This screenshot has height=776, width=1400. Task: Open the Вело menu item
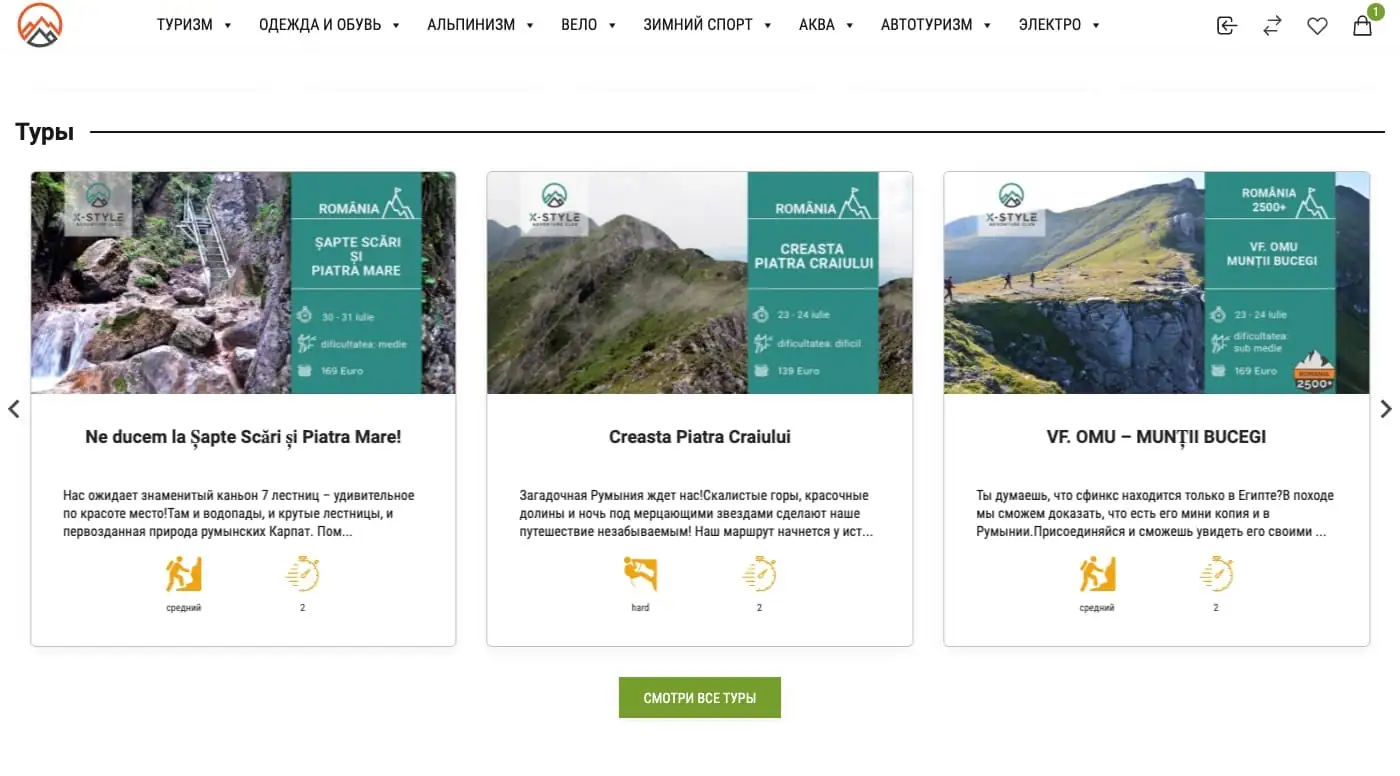click(x=589, y=25)
